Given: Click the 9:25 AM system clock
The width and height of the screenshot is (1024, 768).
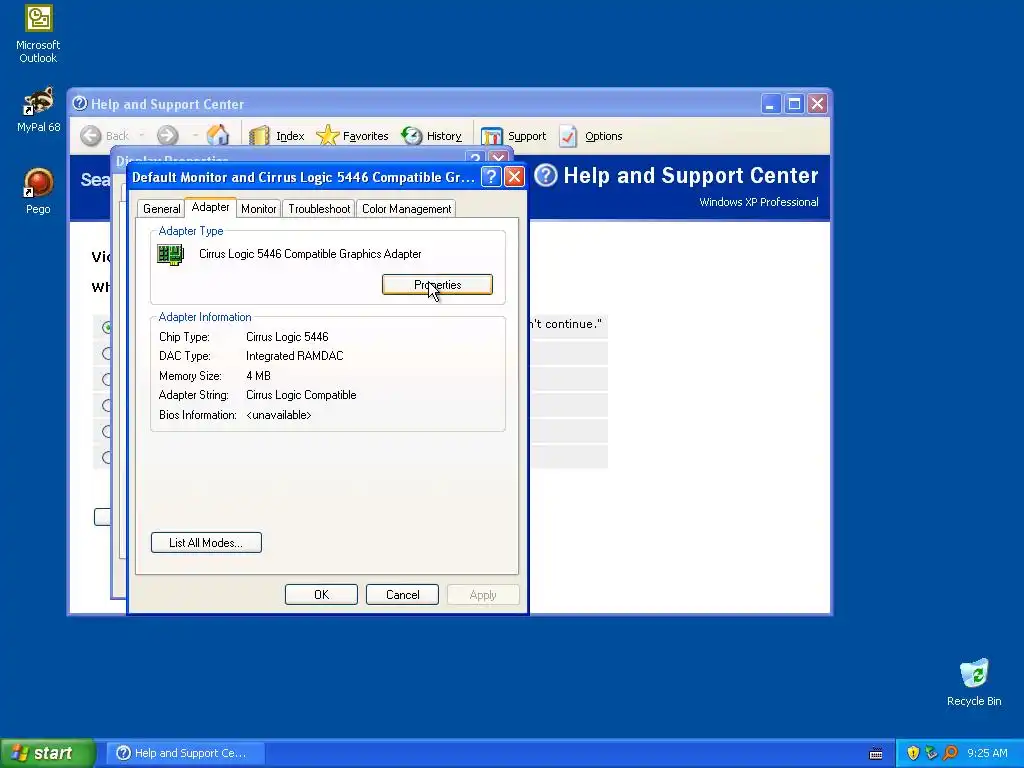Looking at the screenshot, I should pyautogui.click(x=987, y=753).
